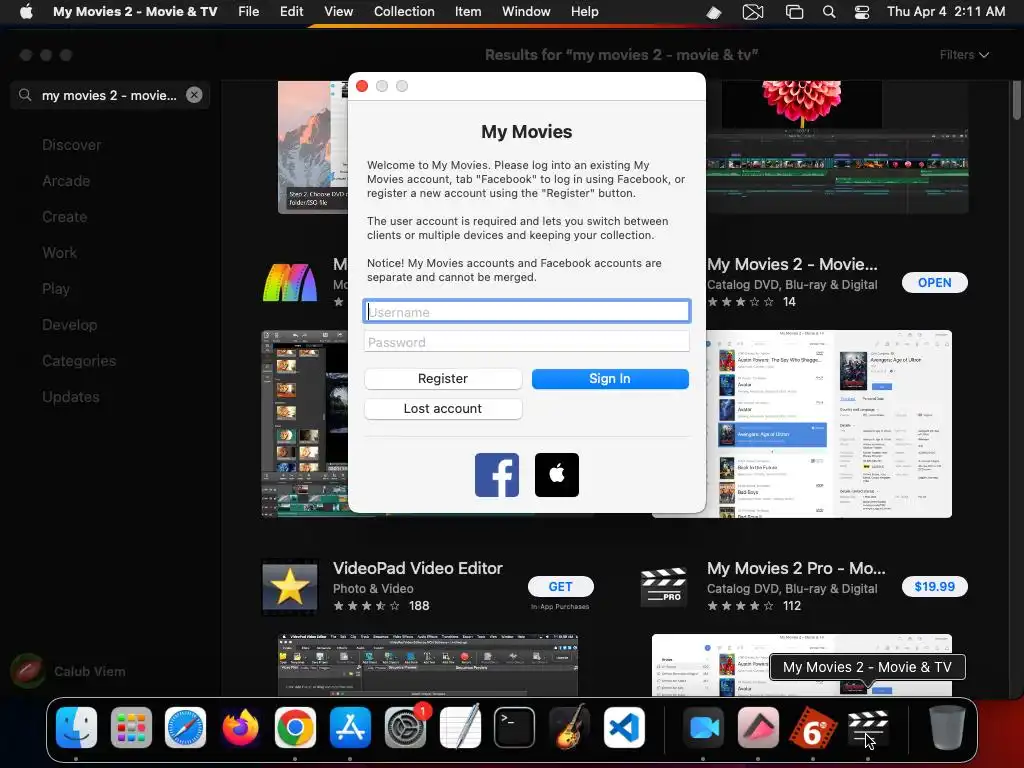
Task: Open Visual Studio Code from the Dock
Action: point(624,727)
